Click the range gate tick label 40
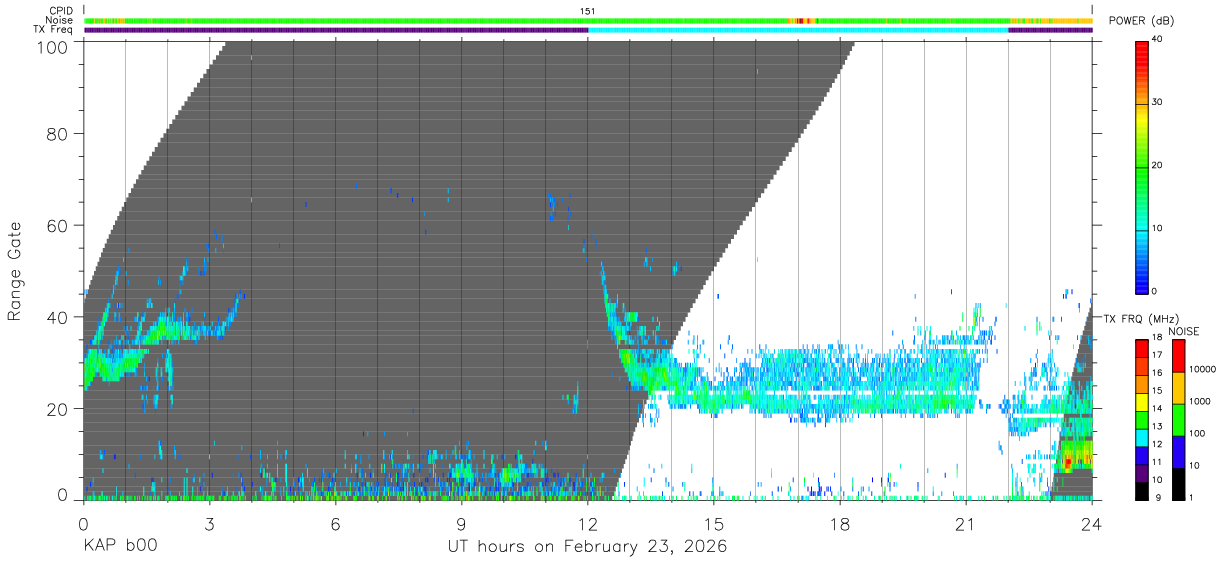1228x567 pixels. pos(56,317)
